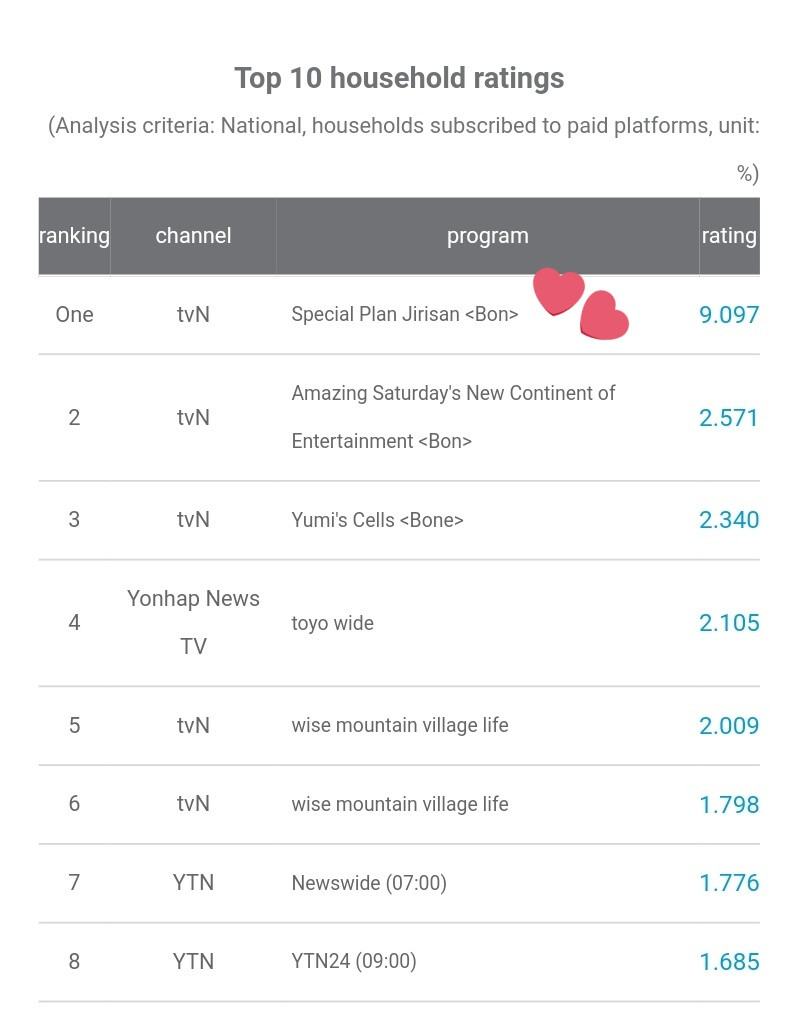Open the 1.776 rating link
Image resolution: width=797 pixels, height=1013 pixels.
coord(729,882)
